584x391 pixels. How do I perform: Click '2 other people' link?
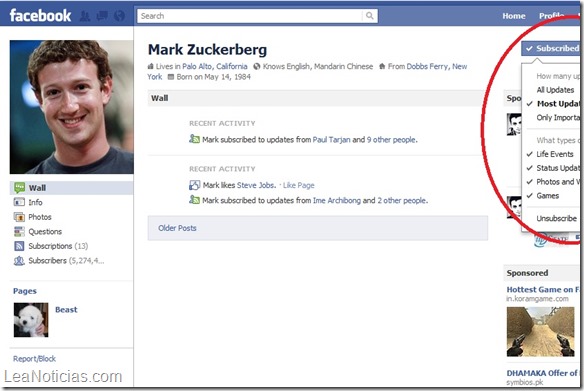[x=403, y=200]
